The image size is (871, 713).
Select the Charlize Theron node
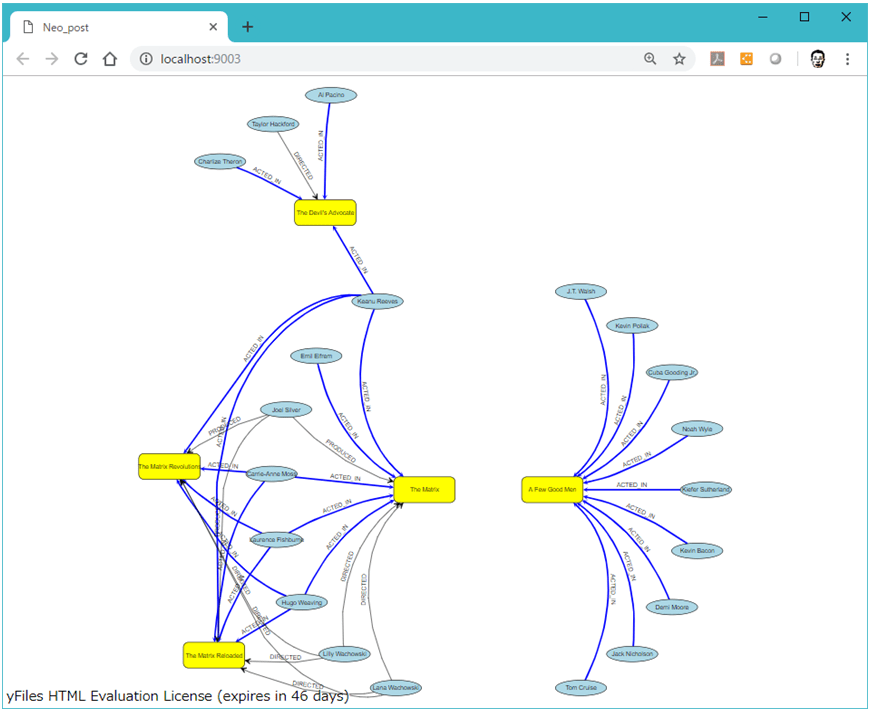point(220,162)
